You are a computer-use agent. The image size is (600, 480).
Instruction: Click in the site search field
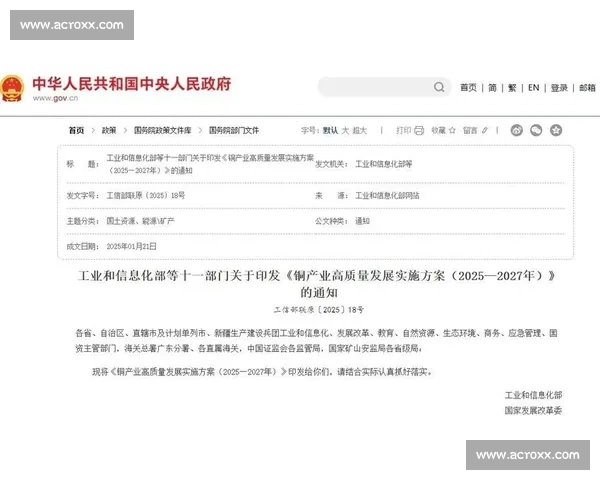[384, 87]
